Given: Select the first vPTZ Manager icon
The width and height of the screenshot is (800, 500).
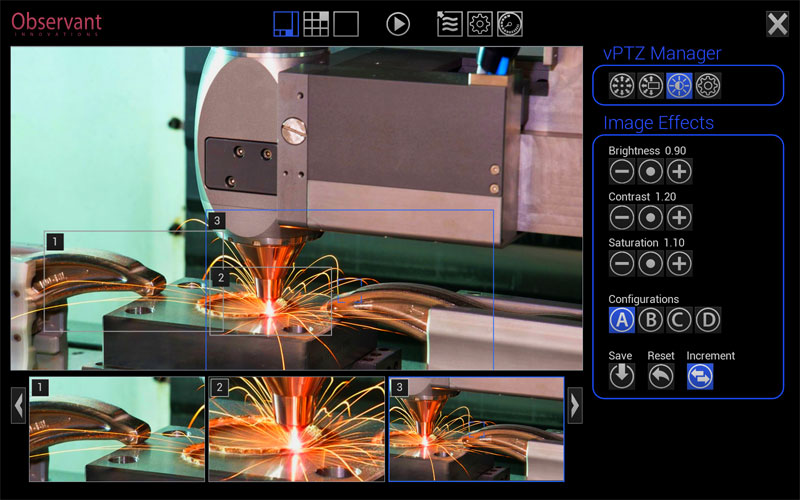Looking at the screenshot, I should pyautogui.click(x=622, y=85).
